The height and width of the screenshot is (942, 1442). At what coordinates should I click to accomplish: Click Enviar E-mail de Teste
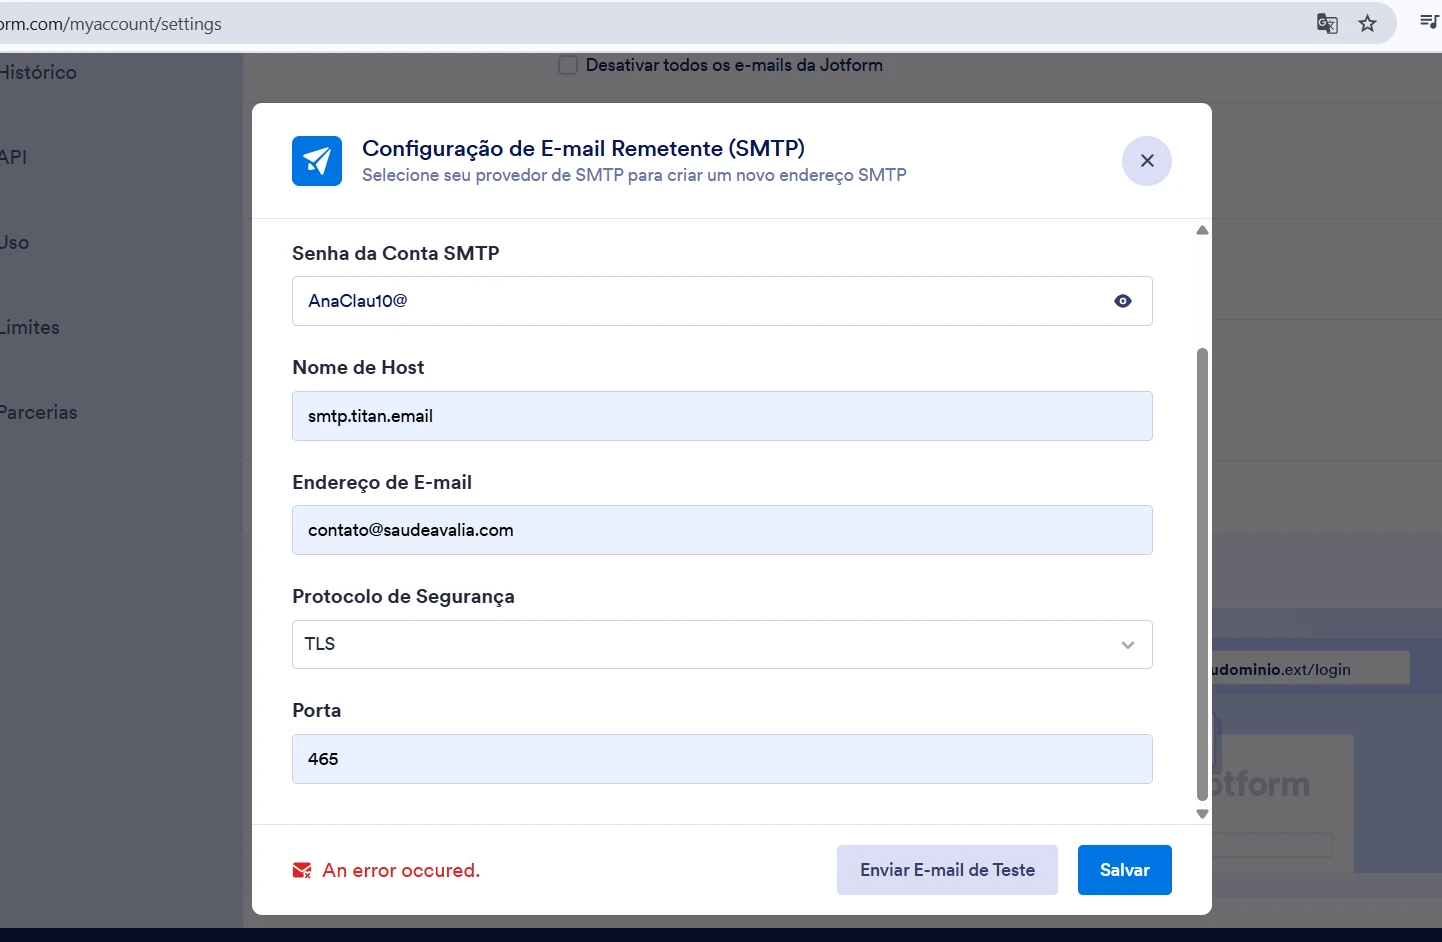947,869
